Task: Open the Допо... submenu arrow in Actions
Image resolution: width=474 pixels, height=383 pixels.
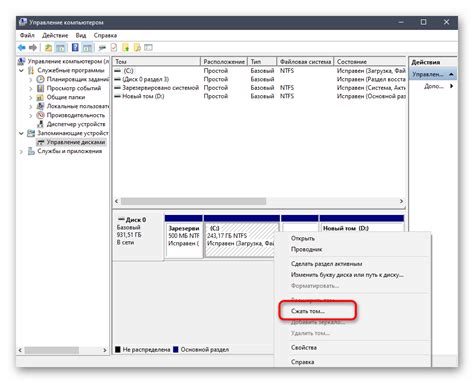Action: click(451, 86)
